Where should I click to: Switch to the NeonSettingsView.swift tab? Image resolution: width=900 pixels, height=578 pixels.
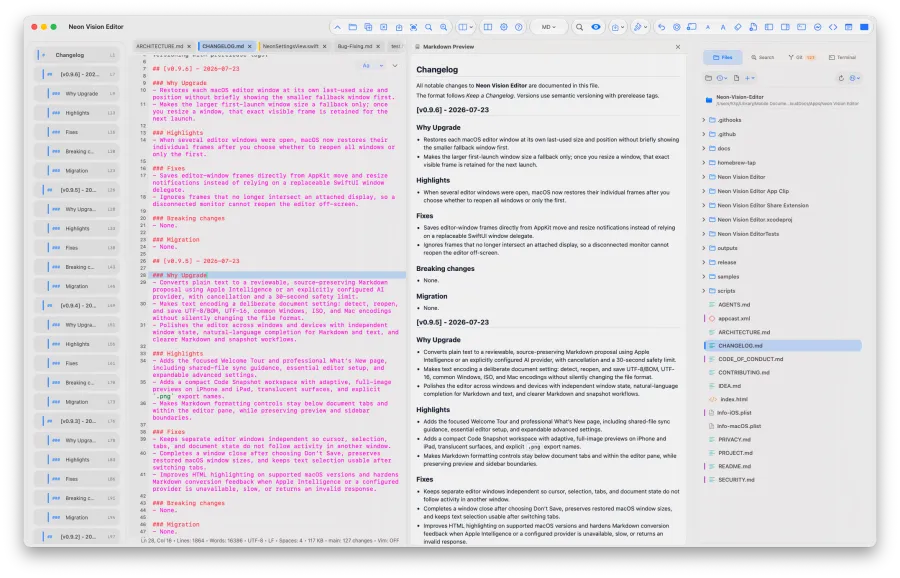tap(290, 46)
